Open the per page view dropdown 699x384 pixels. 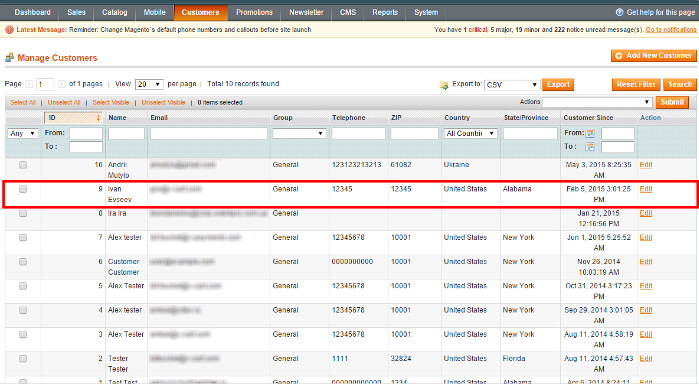tap(149, 84)
